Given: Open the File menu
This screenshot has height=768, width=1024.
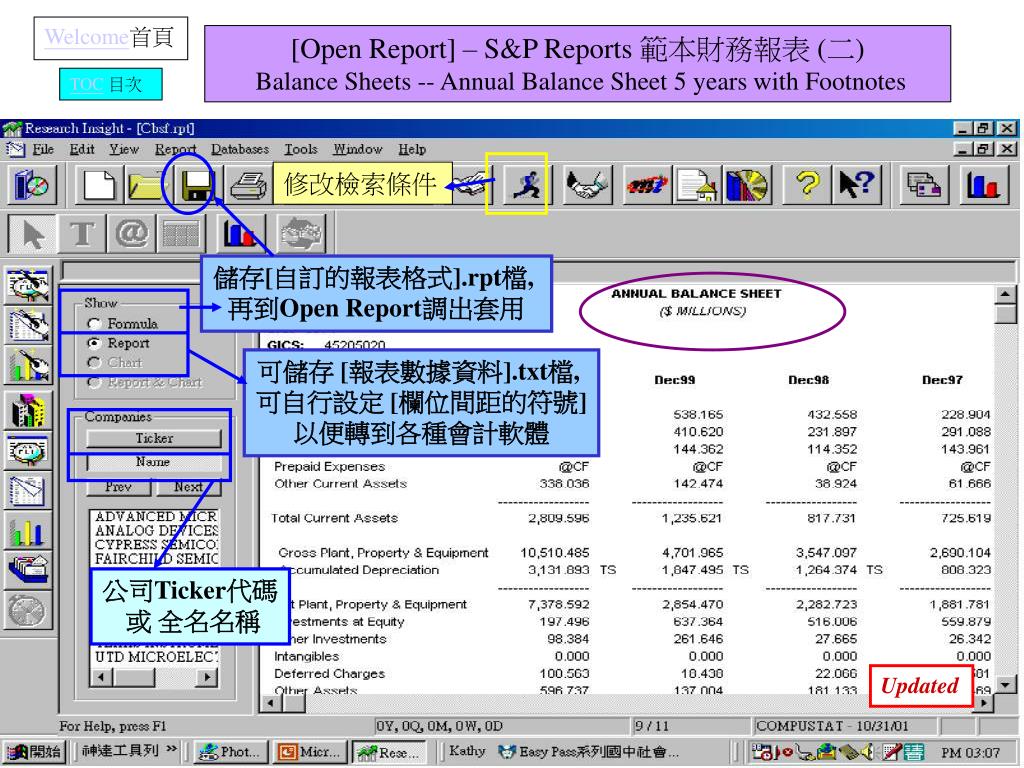Looking at the screenshot, I should coord(43,150).
